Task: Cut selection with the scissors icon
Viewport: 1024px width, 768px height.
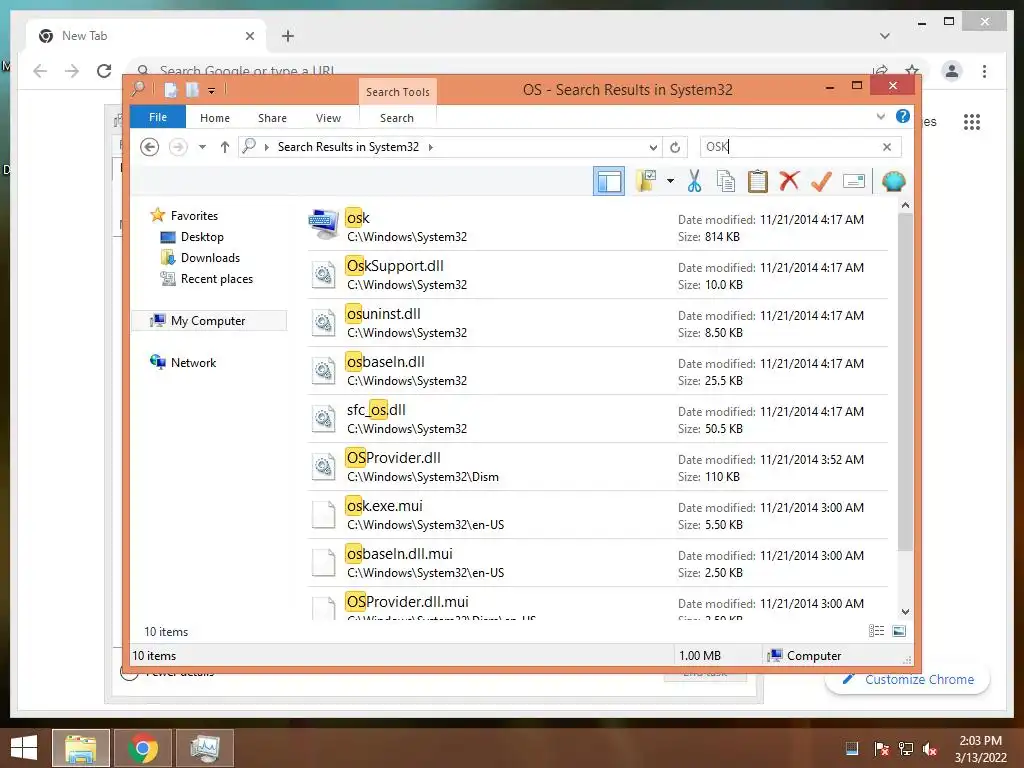Action: pos(694,181)
